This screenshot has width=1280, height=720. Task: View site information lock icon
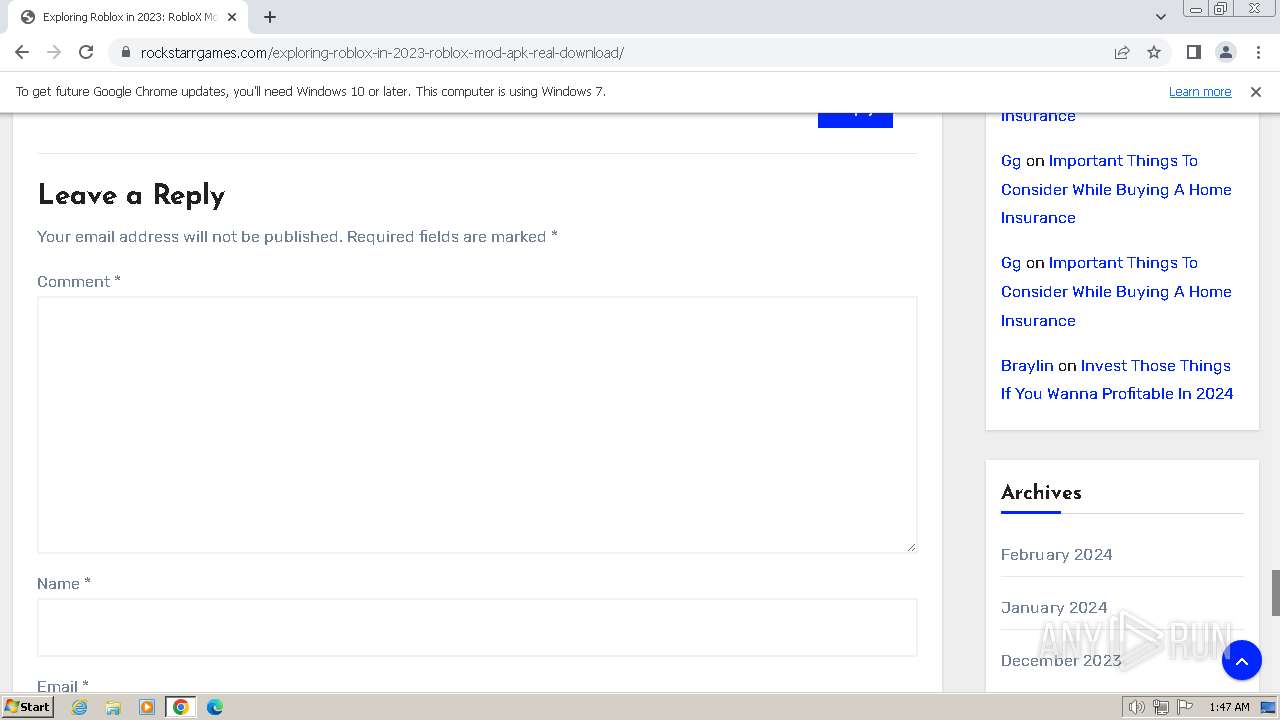coord(126,52)
